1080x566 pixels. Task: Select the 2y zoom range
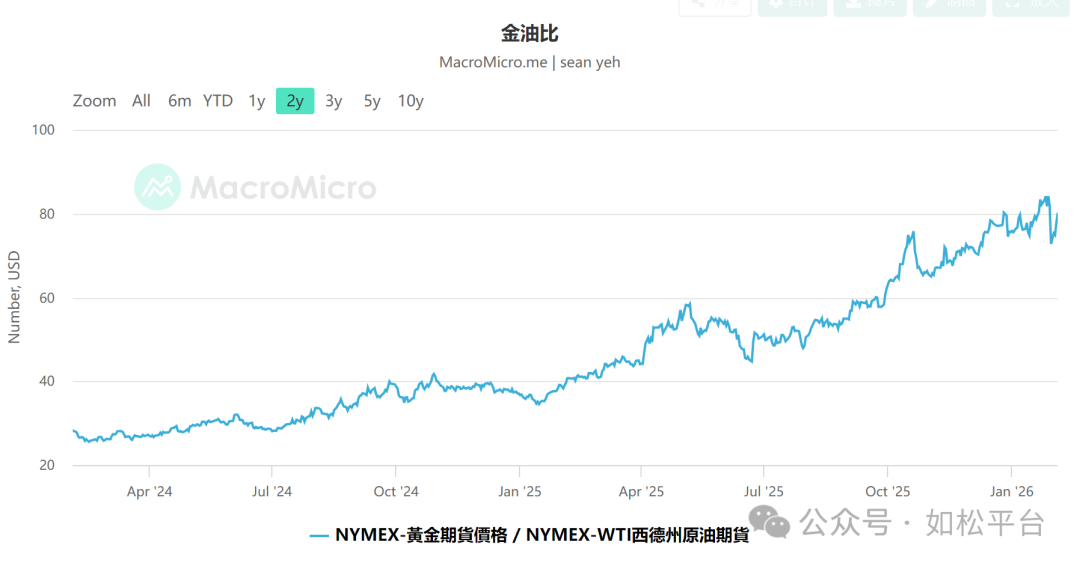pyautogui.click(x=295, y=101)
